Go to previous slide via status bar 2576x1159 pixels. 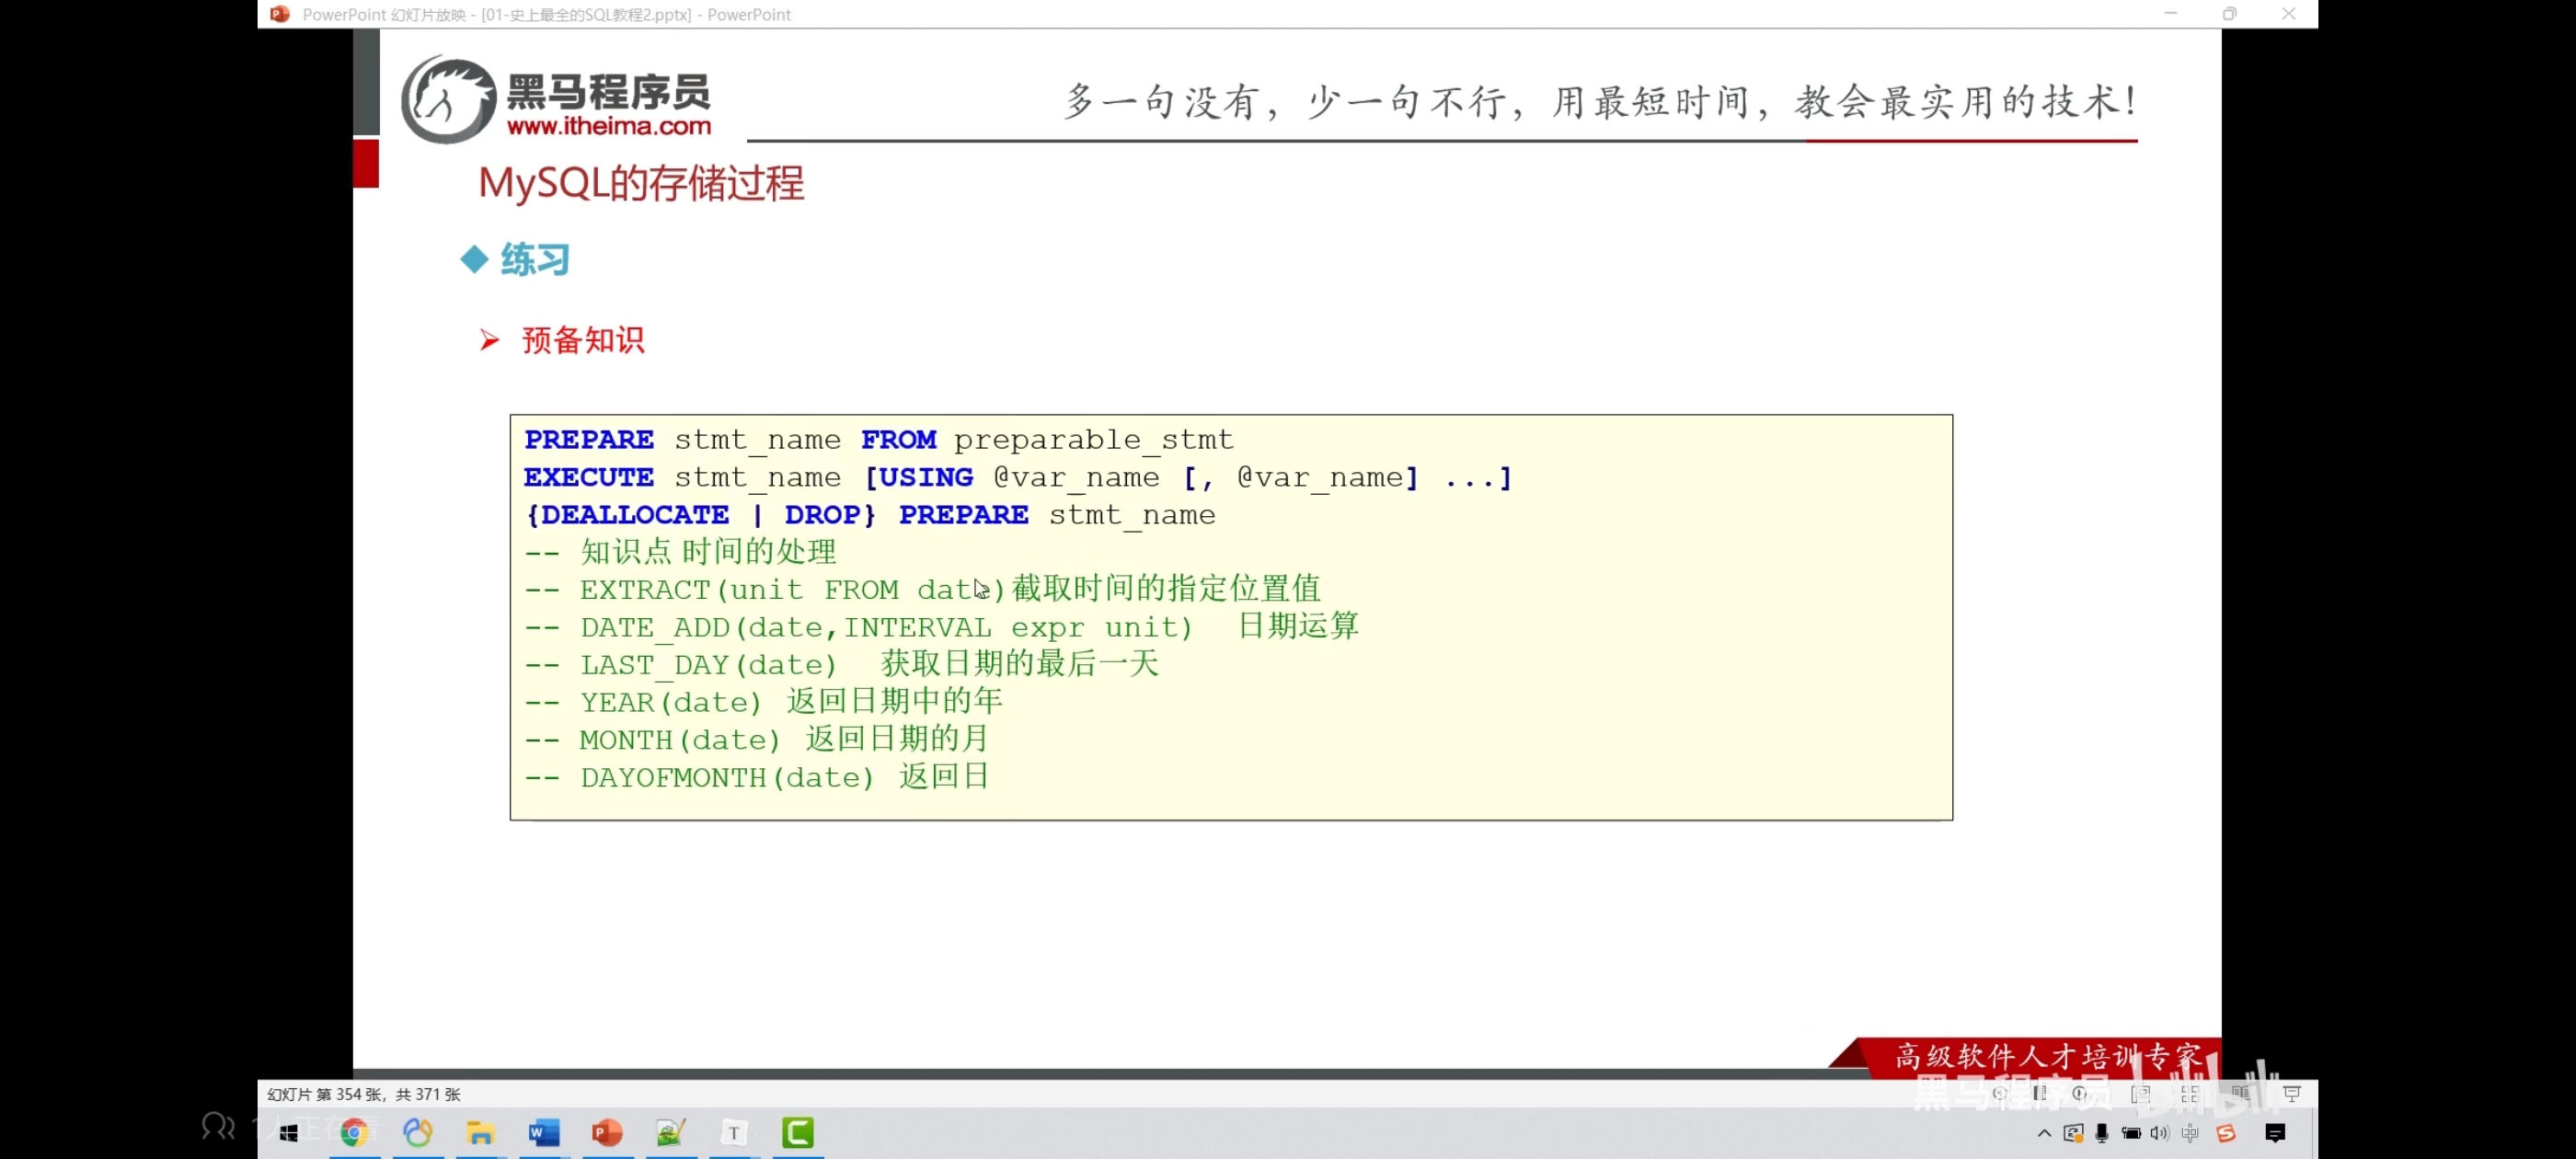tap(1999, 1093)
